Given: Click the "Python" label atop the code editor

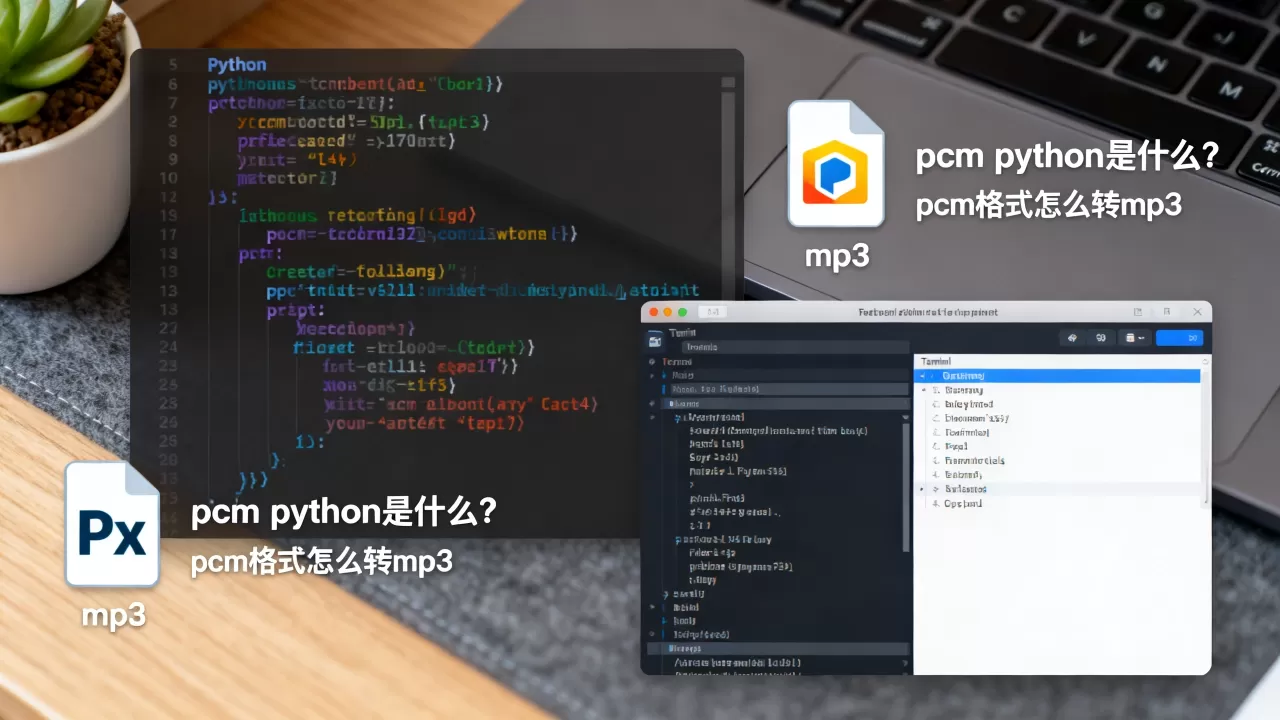Looking at the screenshot, I should pyautogui.click(x=237, y=65).
